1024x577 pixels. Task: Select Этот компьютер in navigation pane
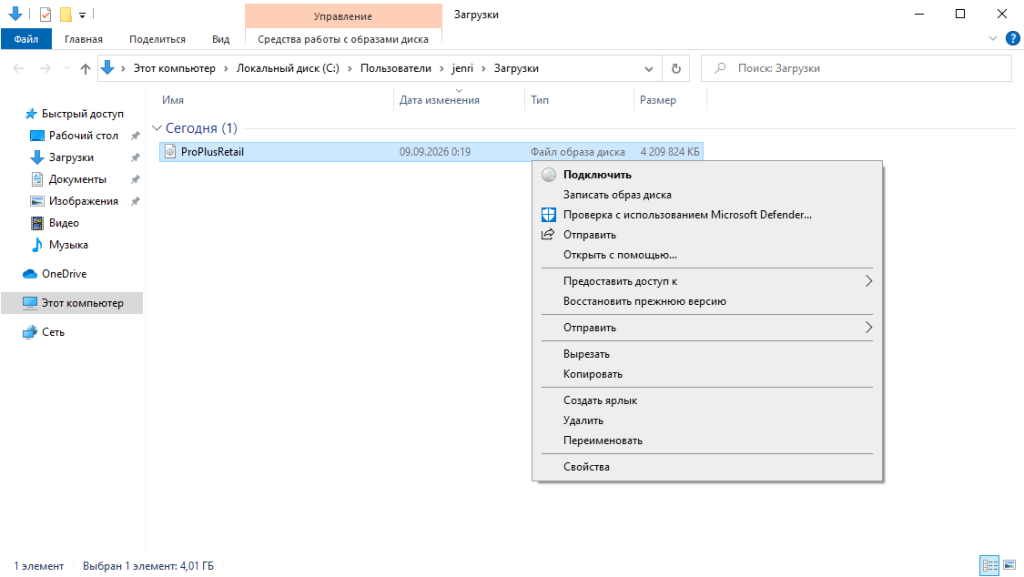point(72,303)
